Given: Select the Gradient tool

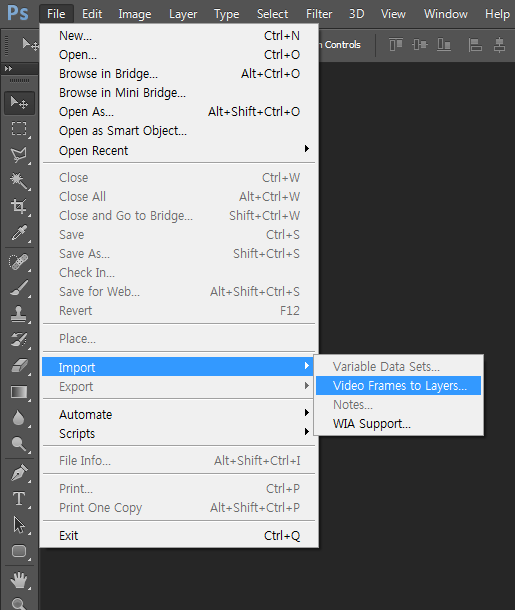Looking at the screenshot, I should pyautogui.click(x=19, y=392).
